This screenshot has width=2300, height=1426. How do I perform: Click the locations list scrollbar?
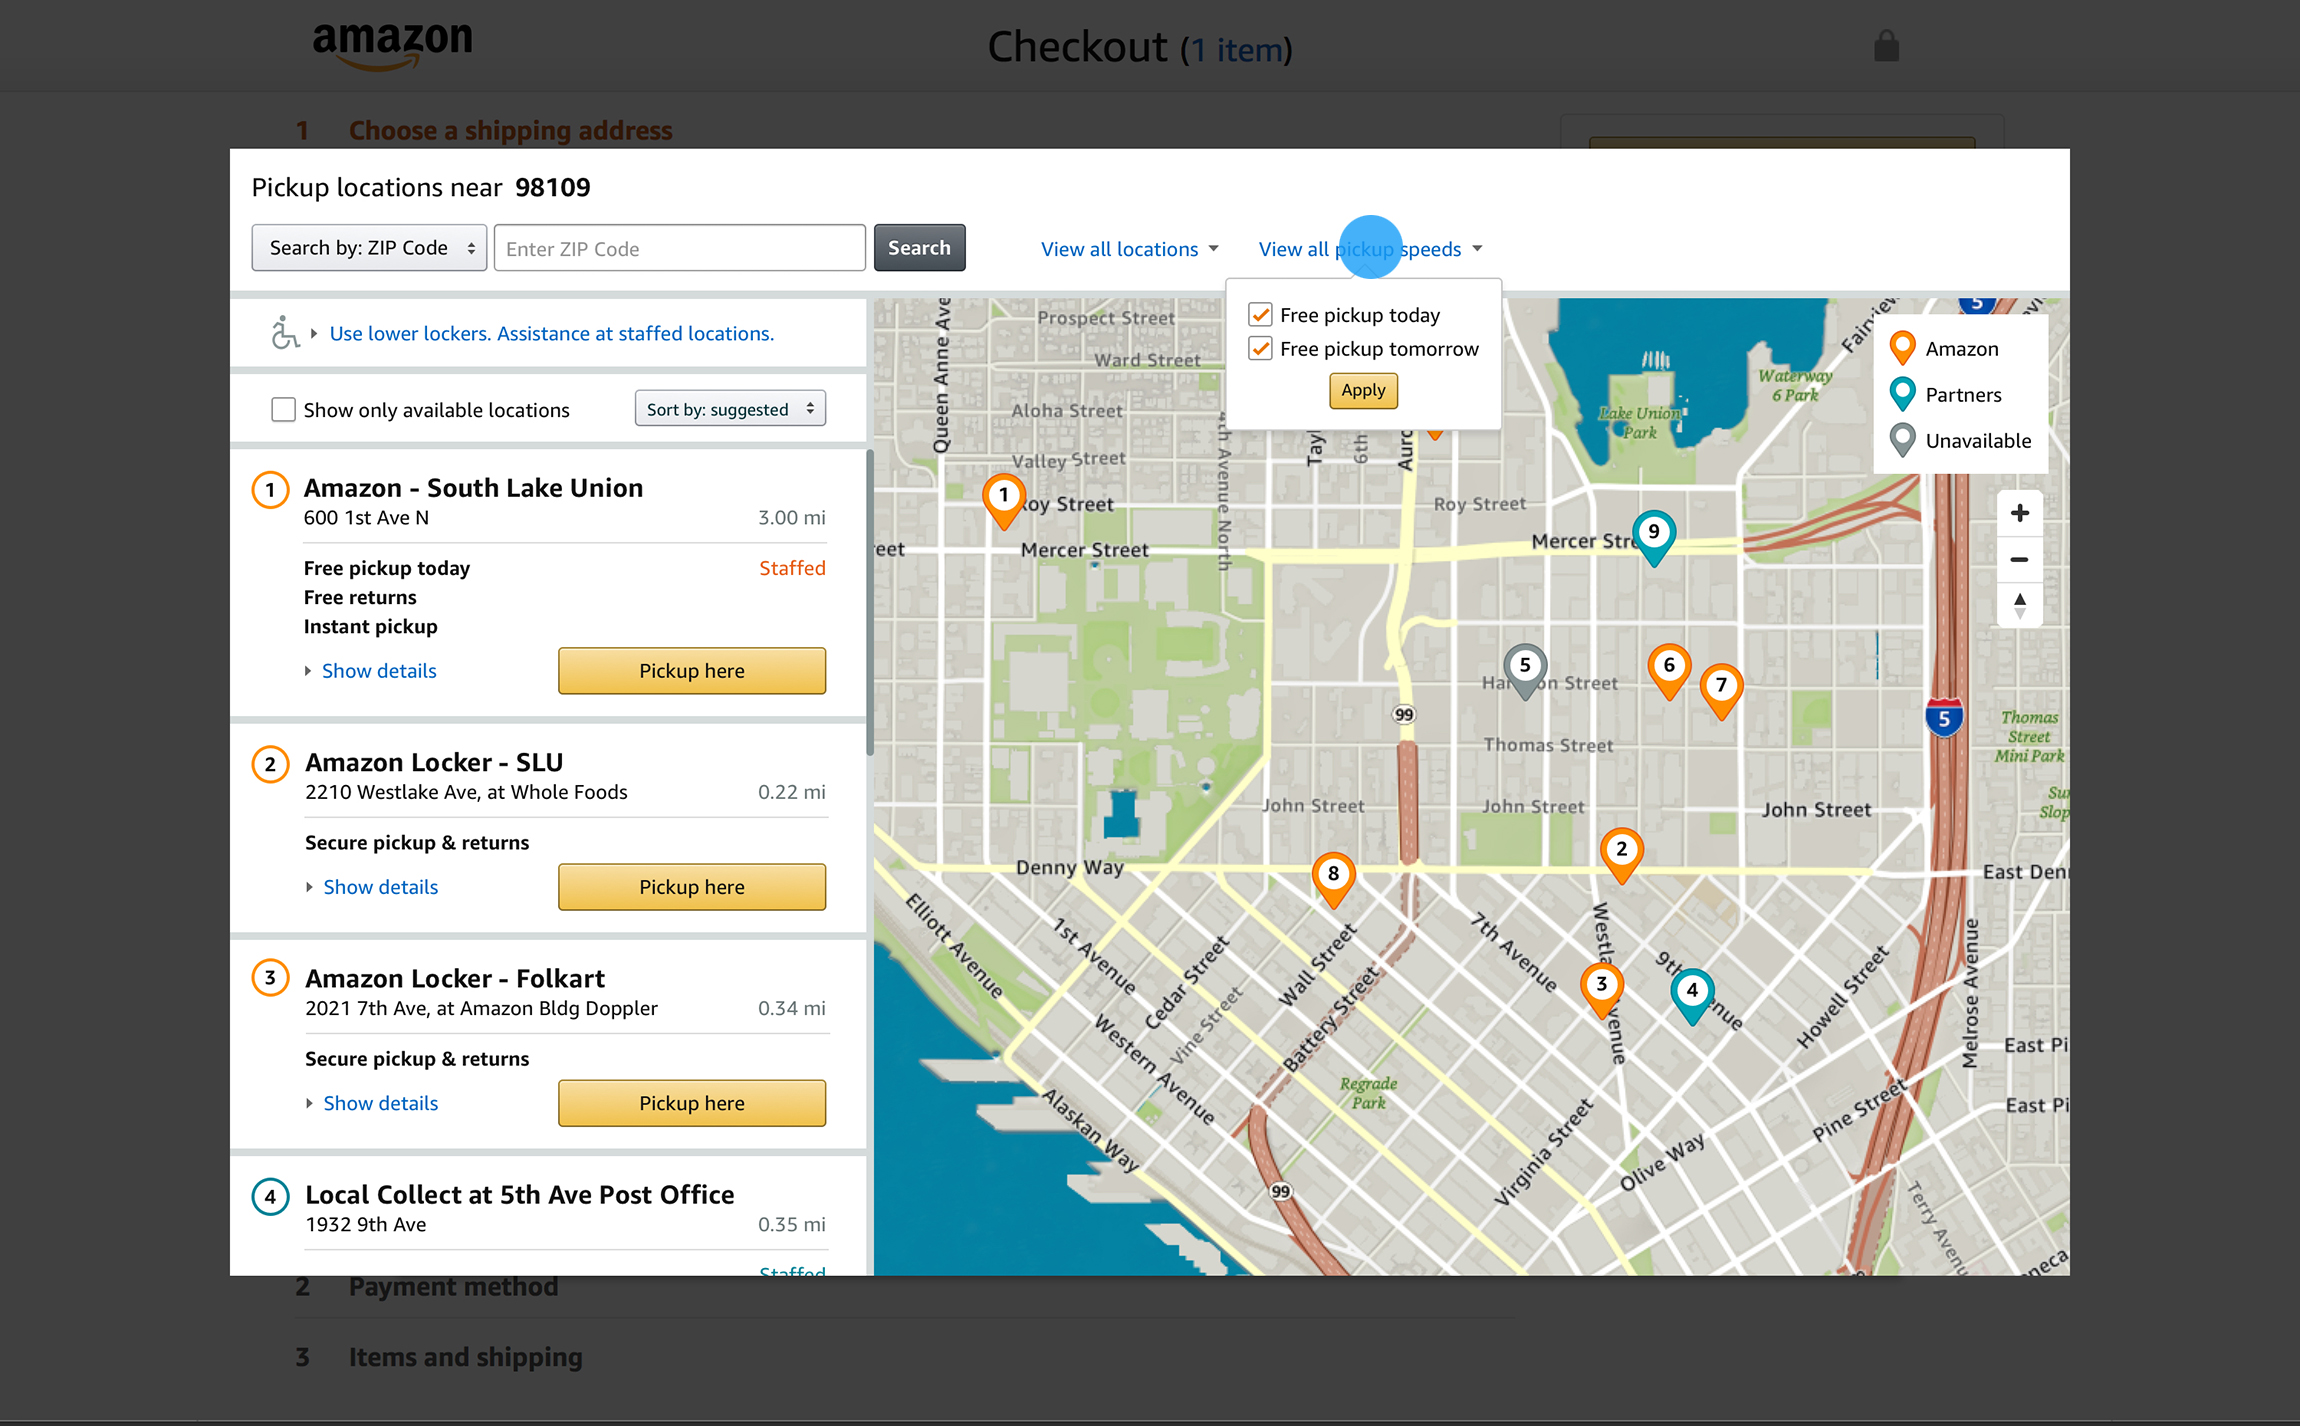coord(869,600)
